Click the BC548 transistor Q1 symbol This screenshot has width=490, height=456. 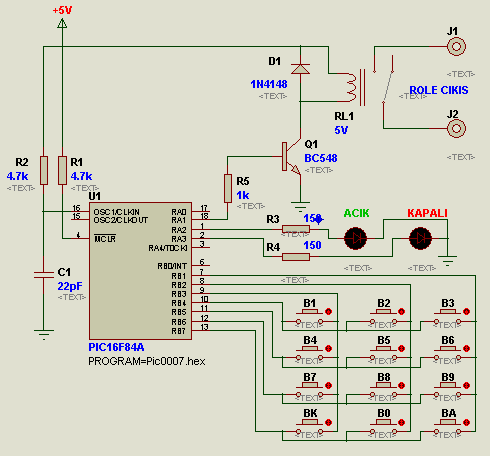click(291, 157)
